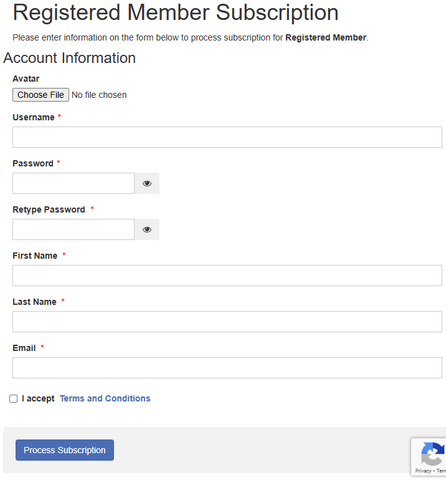Click the 'I accept' label text
Image resolution: width=446 pixels, height=480 pixels.
point(38,398)
